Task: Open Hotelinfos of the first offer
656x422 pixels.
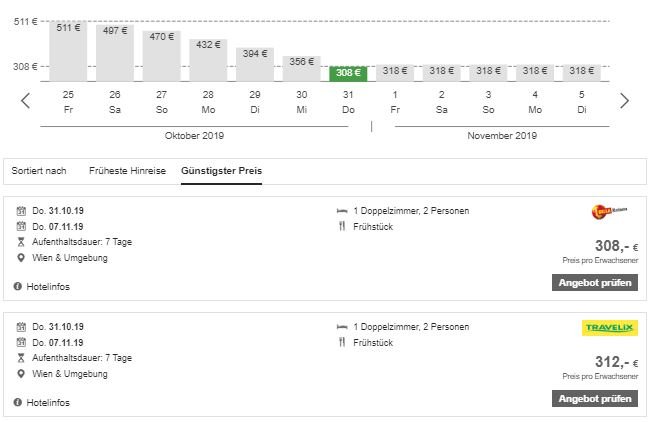Action: 47,287
